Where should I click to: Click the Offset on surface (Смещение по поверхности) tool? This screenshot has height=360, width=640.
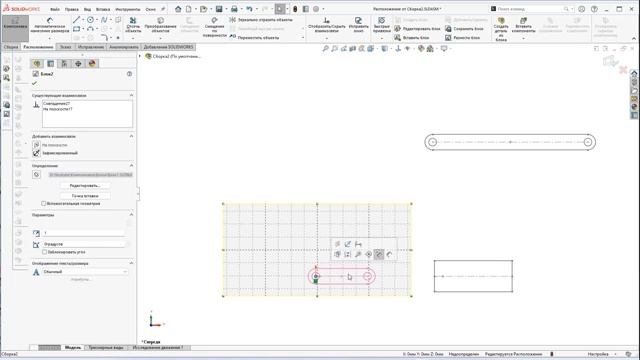[214, 27]
